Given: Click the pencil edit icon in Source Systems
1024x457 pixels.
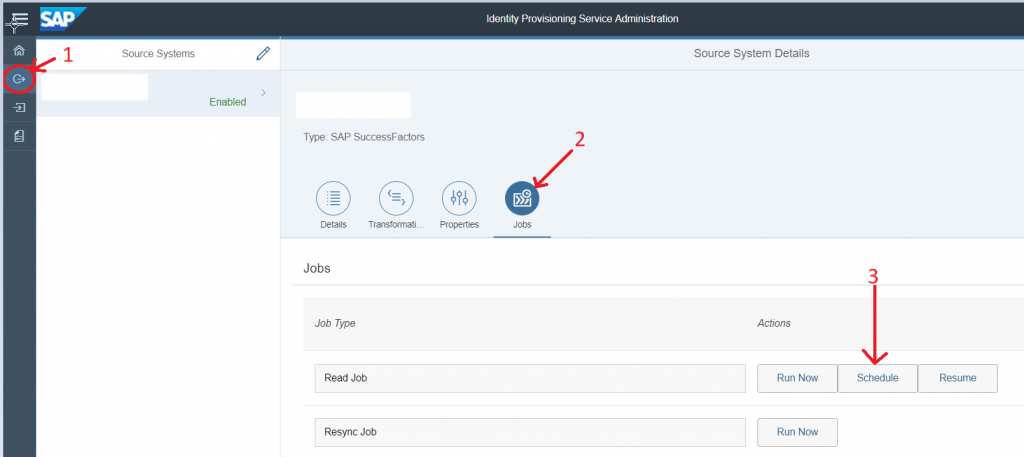Looking at the screenshot, I should click(x=263, y=54).
